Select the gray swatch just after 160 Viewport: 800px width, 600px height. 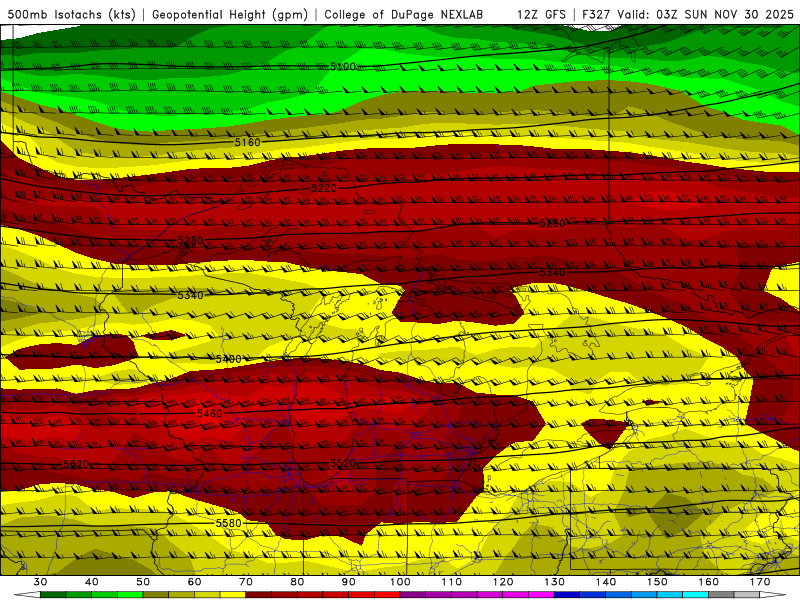[721, 595]
